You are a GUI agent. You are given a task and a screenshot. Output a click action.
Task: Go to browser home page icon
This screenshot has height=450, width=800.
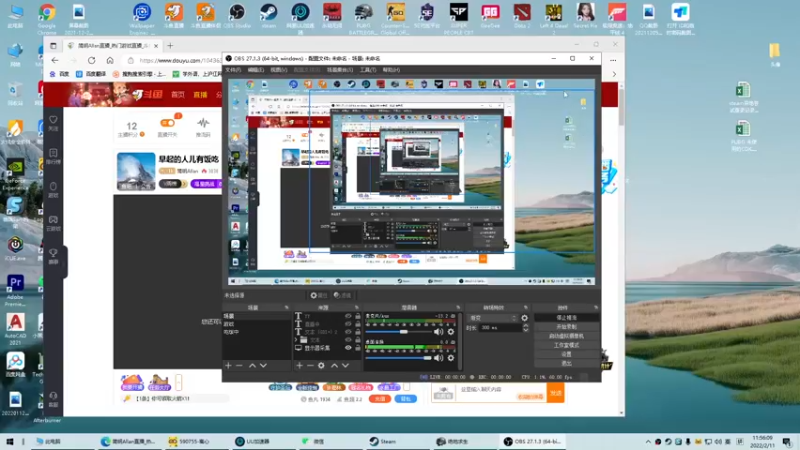[x=110, y=60]
